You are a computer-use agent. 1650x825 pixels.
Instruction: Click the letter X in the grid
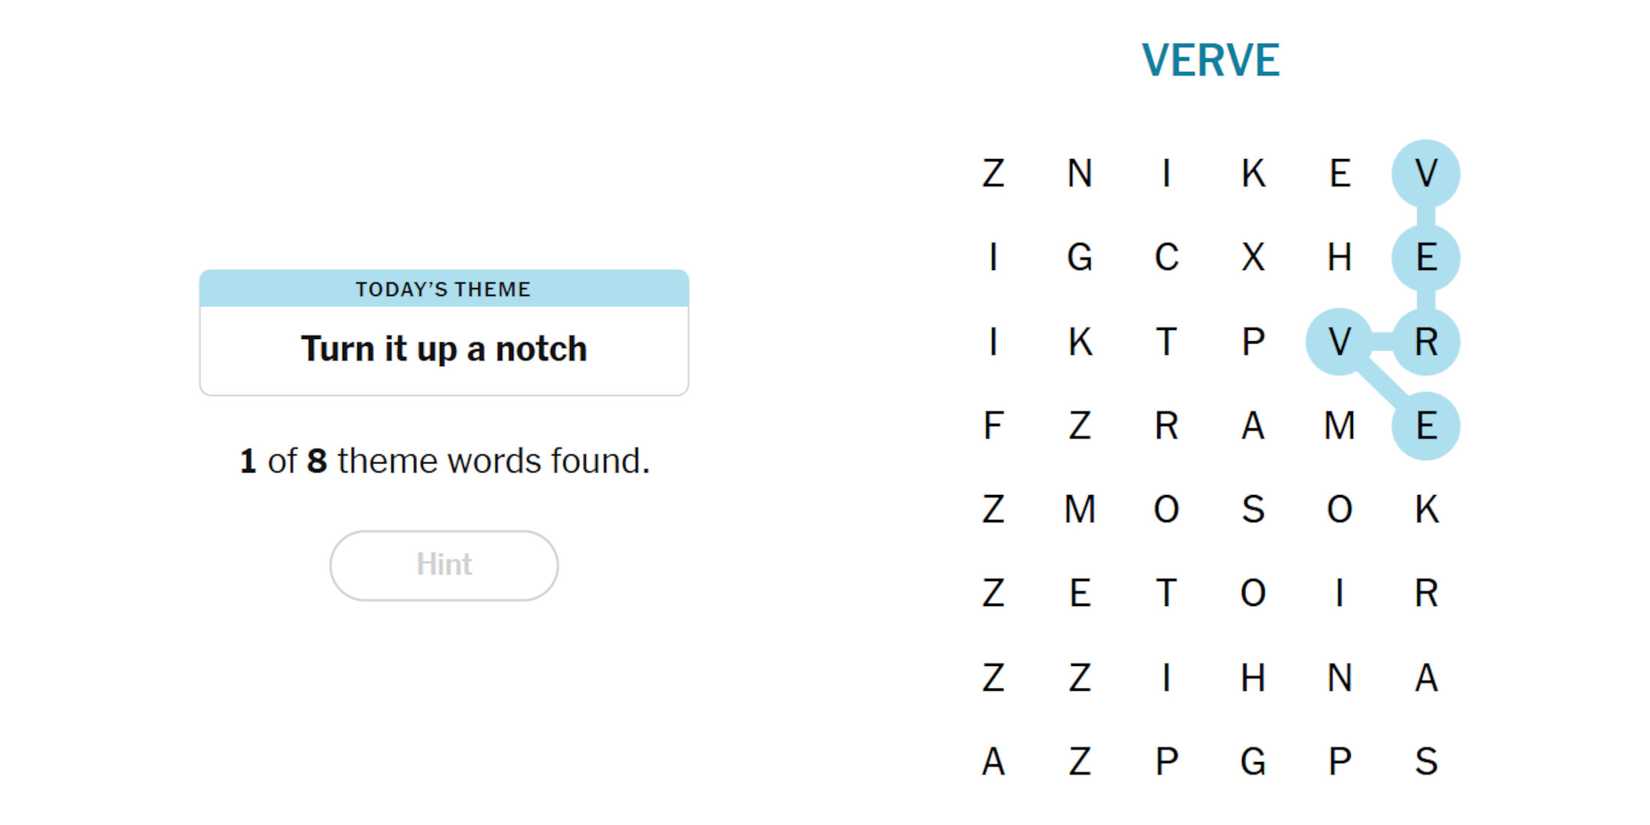1253,258
